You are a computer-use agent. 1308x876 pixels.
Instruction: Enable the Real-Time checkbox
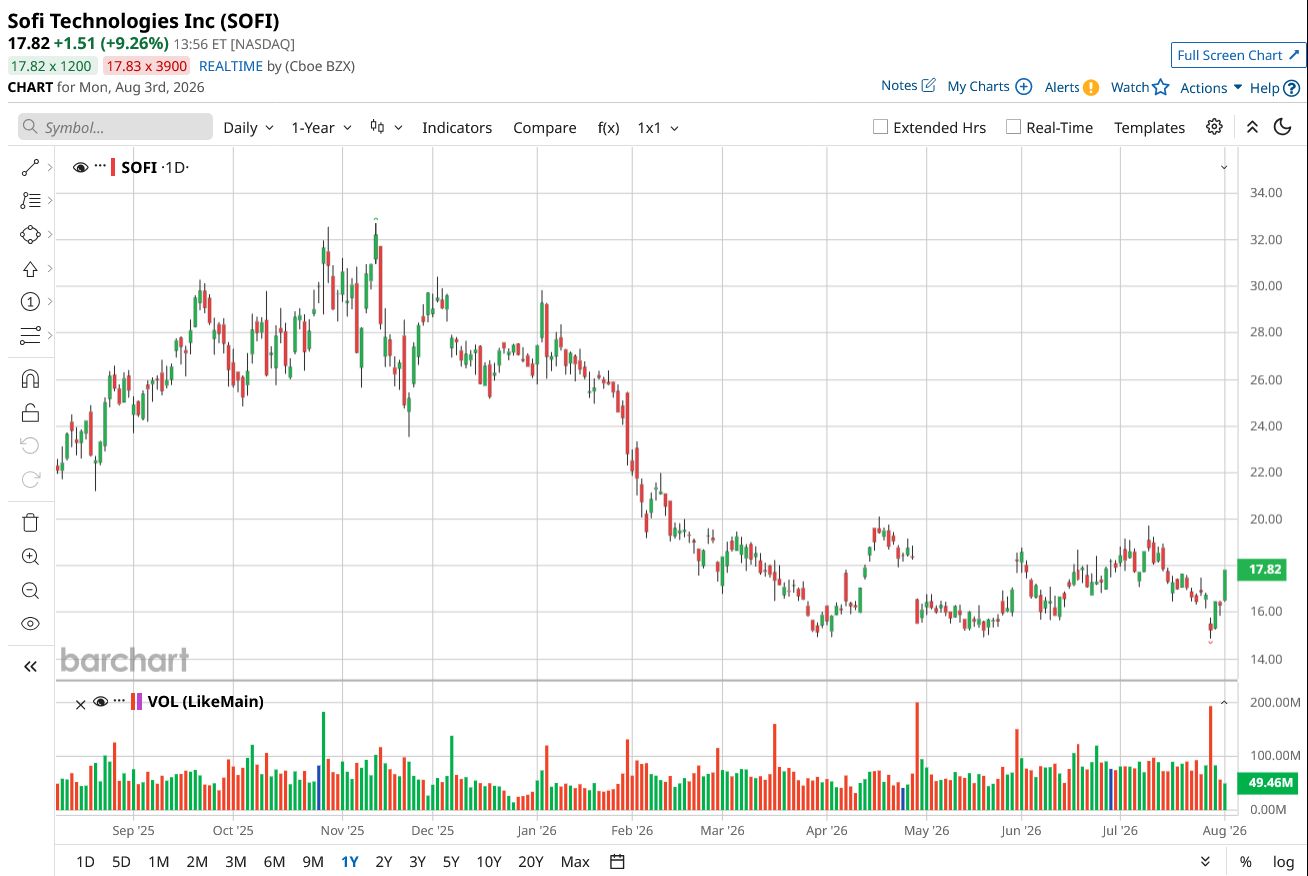pyautogui.click(x=1013, y=127)
